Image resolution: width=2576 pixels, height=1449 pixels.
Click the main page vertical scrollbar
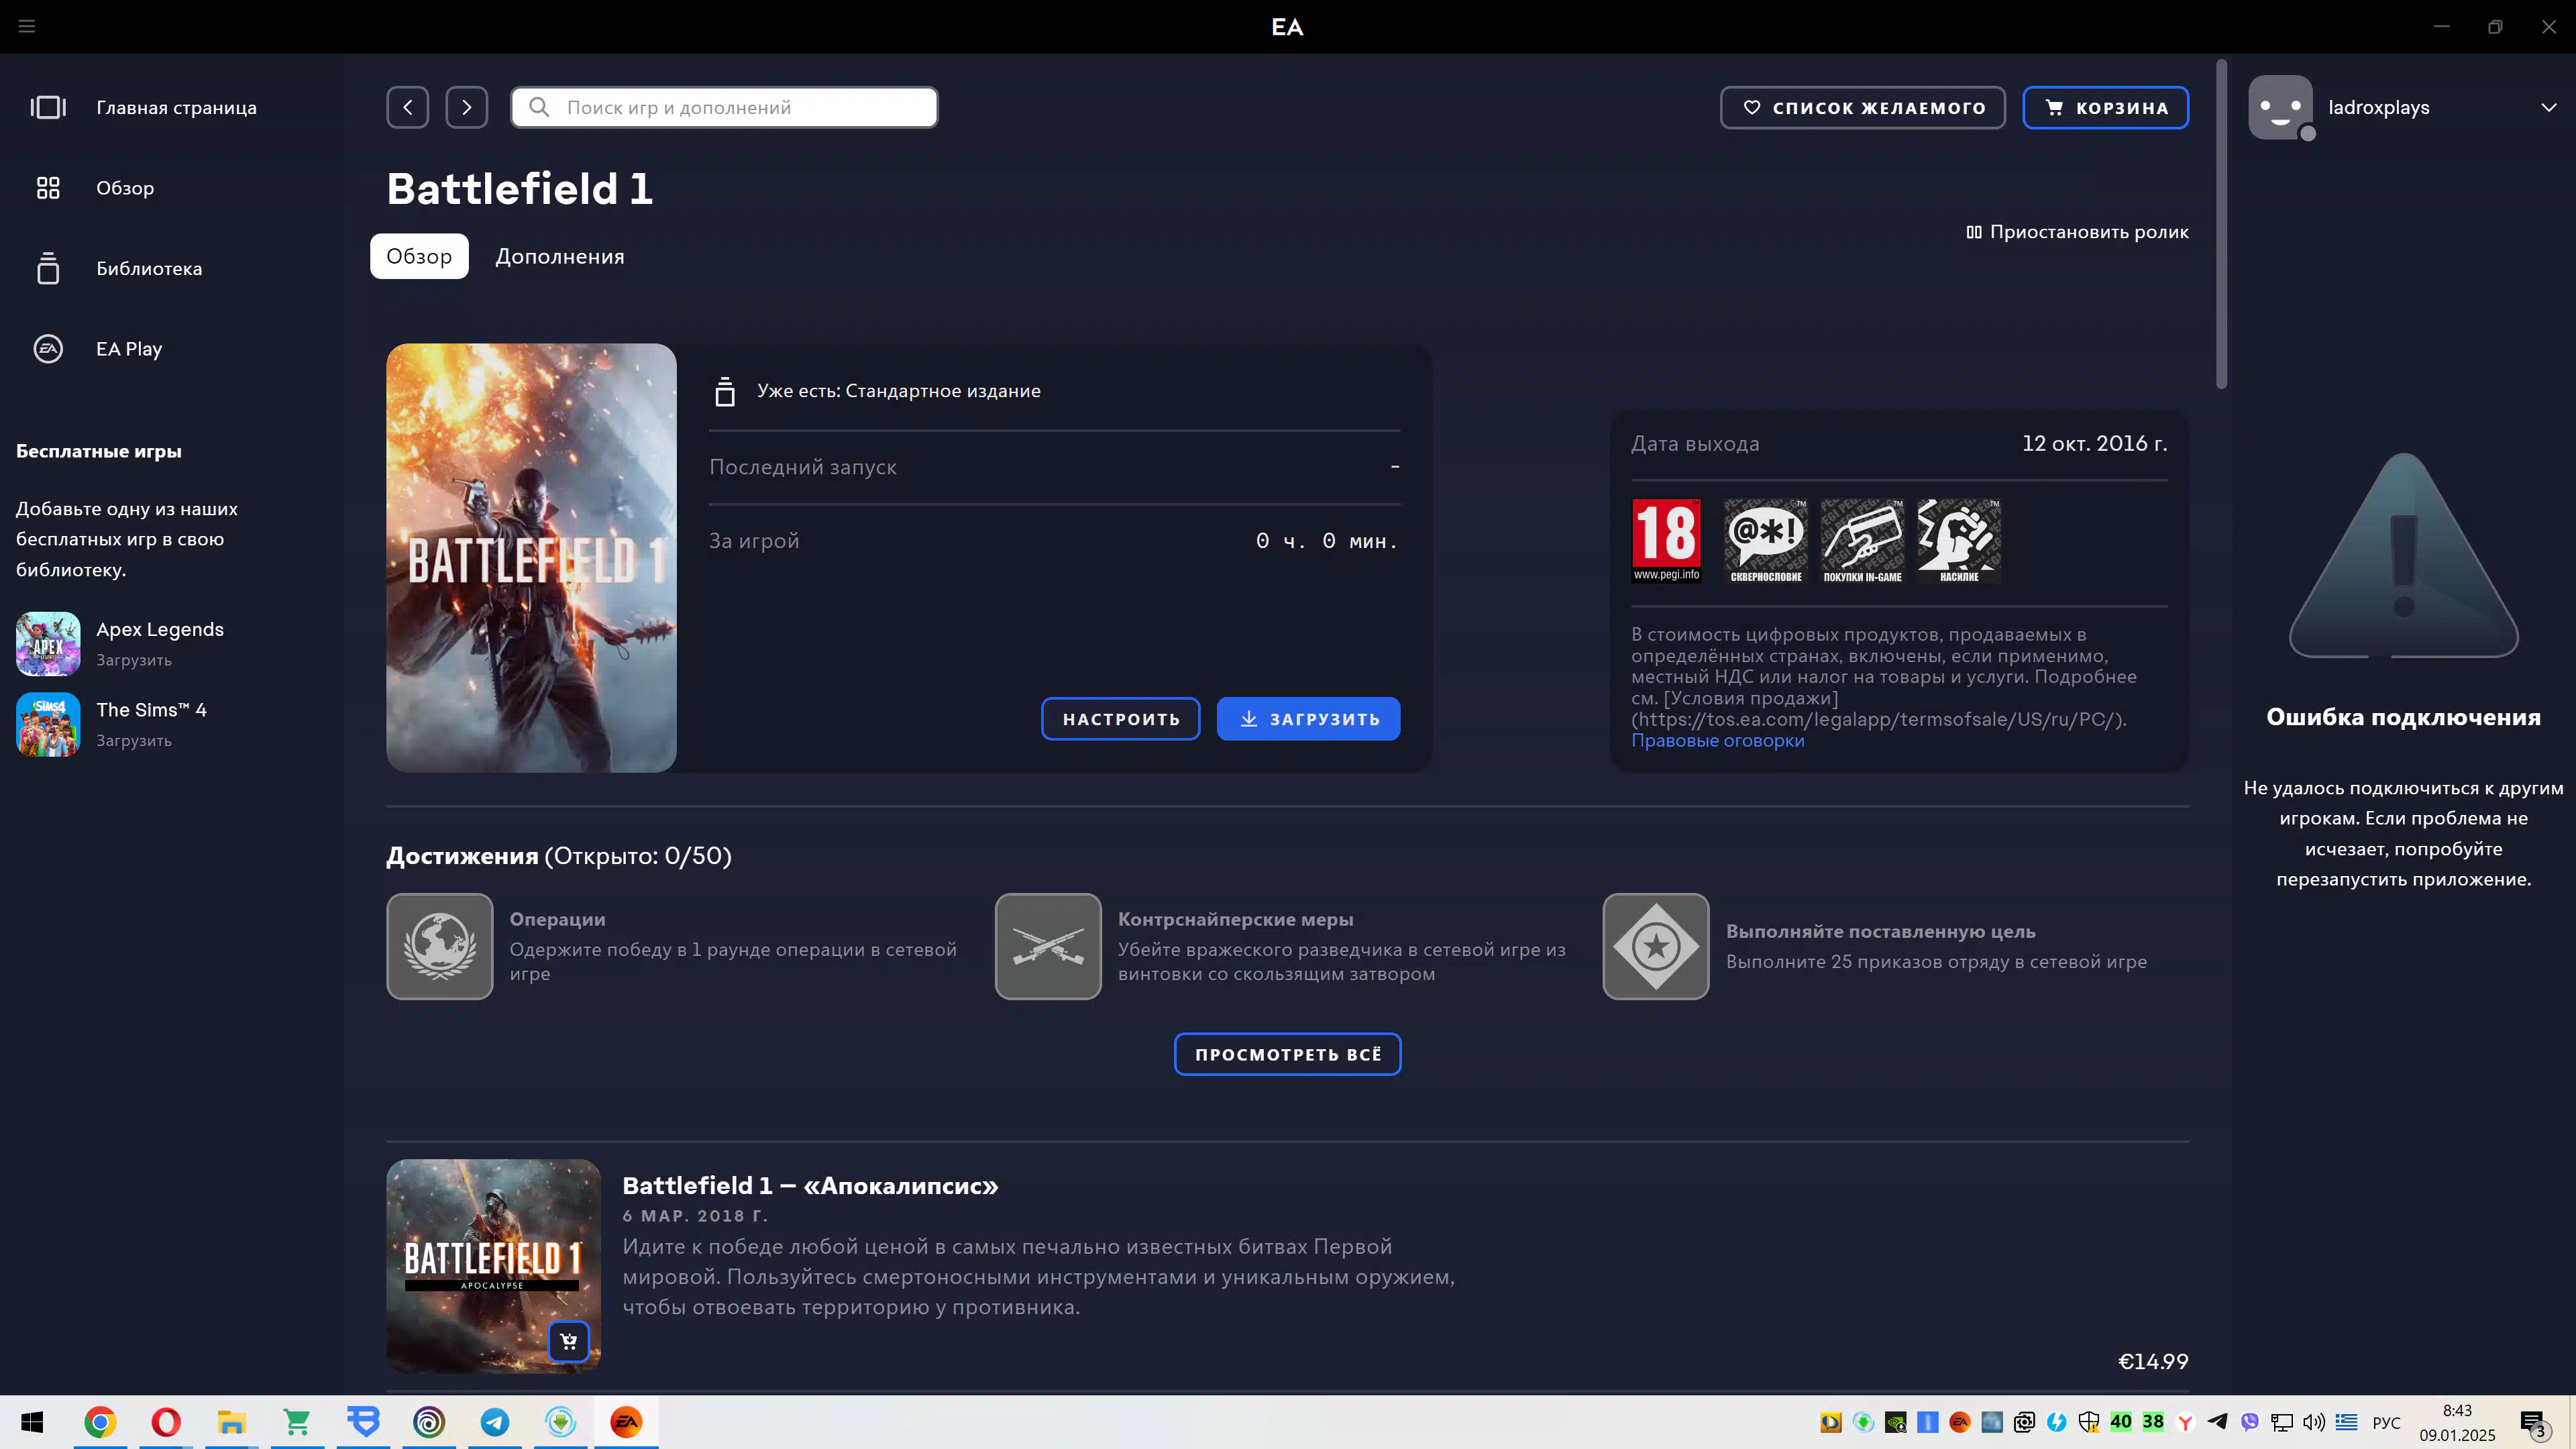(2221, 225)
